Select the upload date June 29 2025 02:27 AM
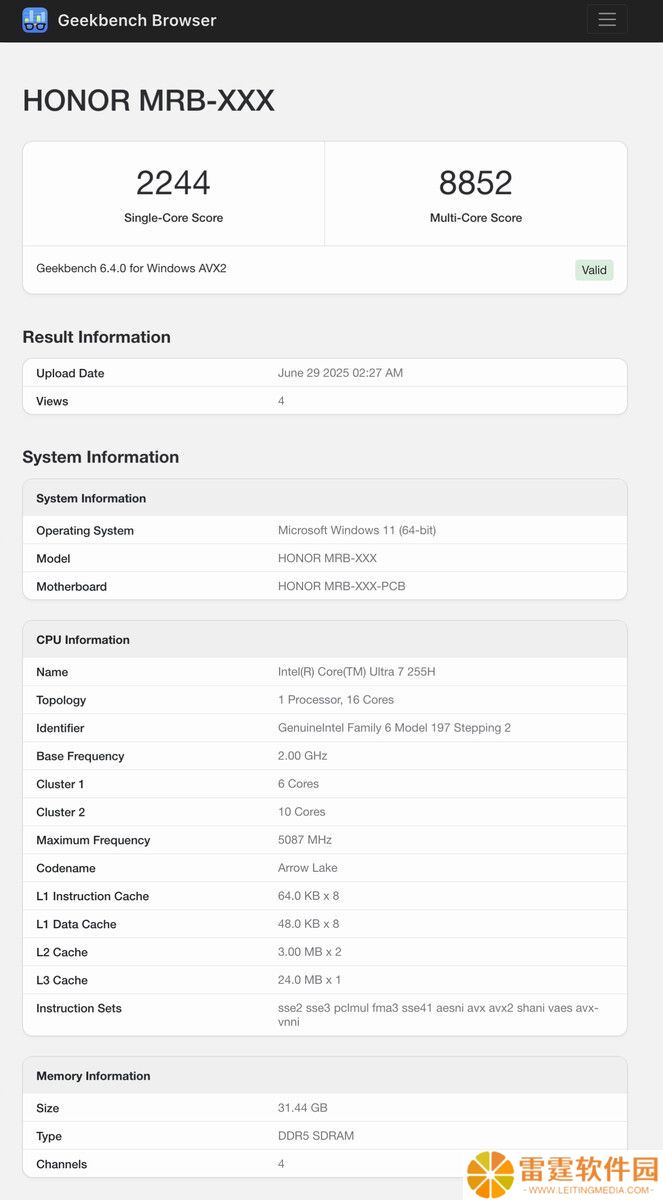Viewport: 663px width, 1200px height. click(340, 373)
